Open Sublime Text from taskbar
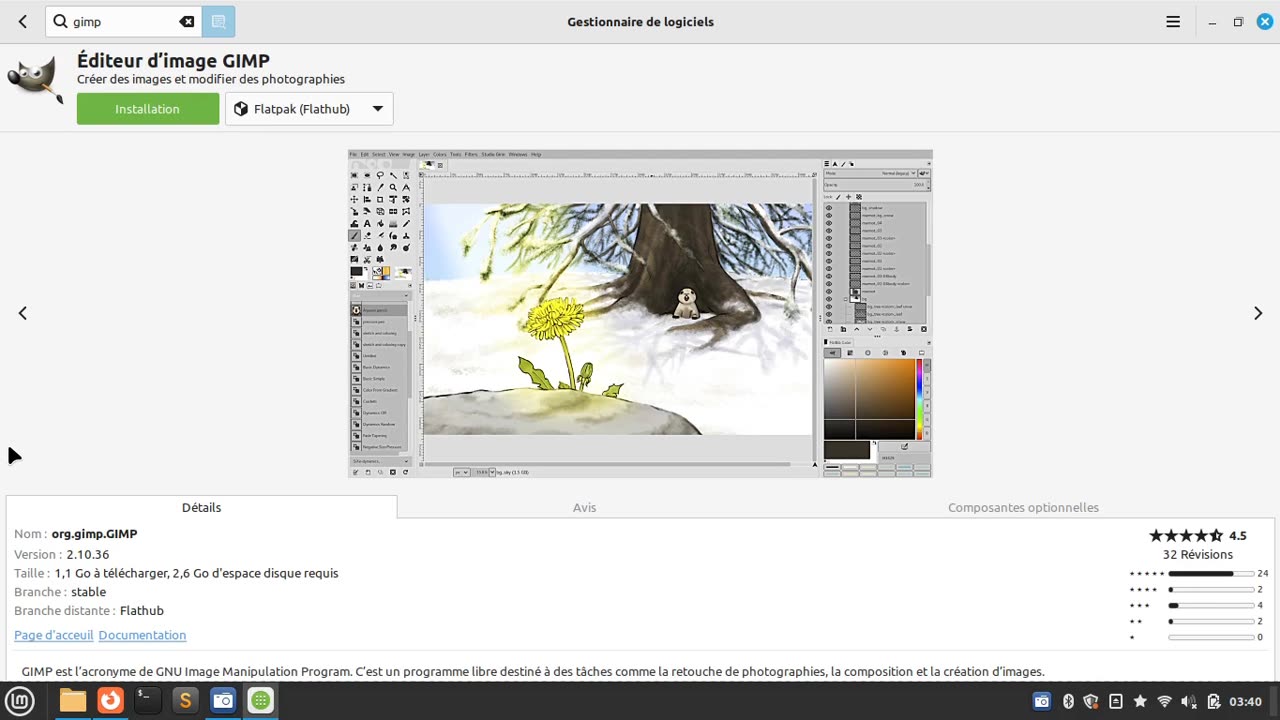 (x=184, y=701)
